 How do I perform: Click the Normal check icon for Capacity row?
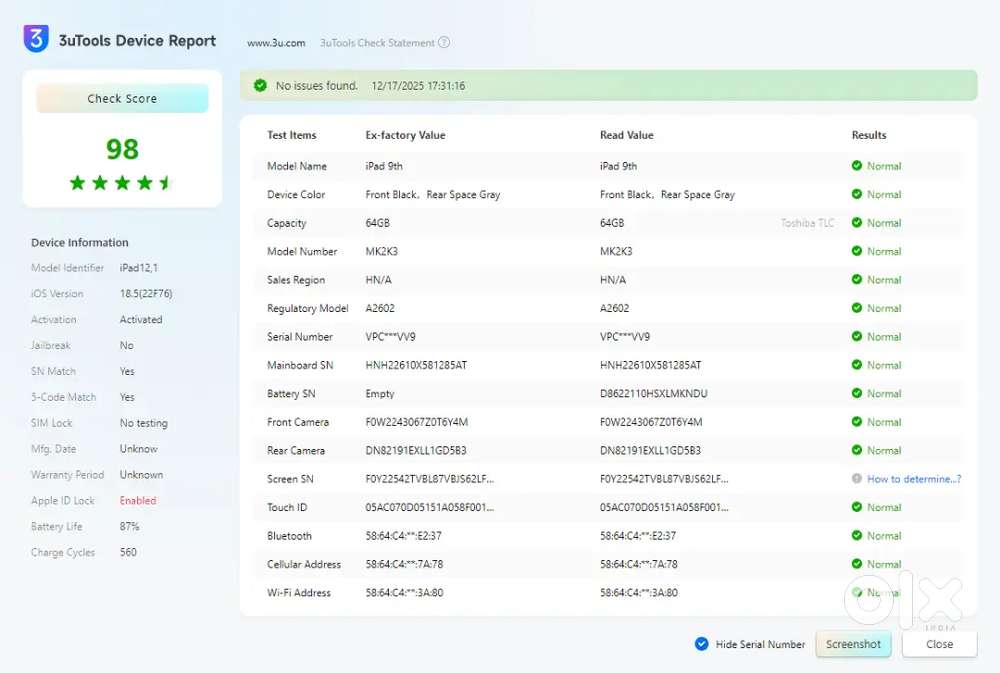(857, 223)
